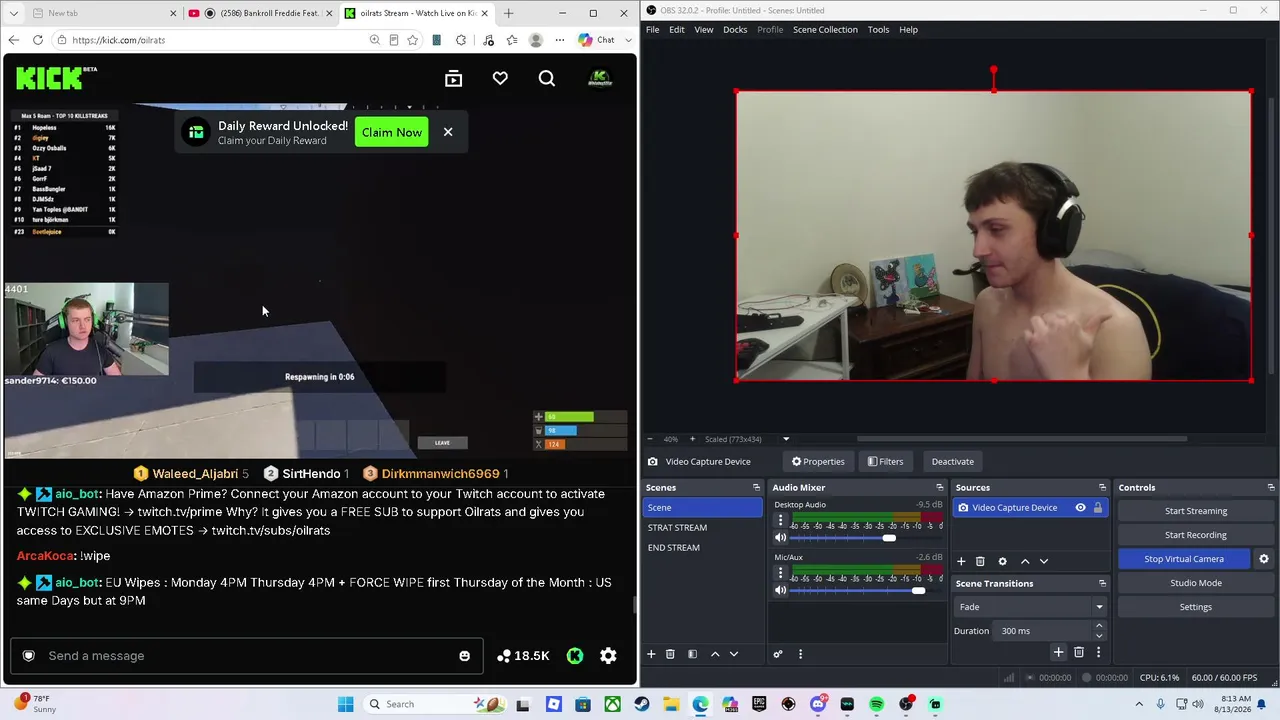Open OBS File menu
The width and height of the screenshot is (1280, 720).
[652, 30]
